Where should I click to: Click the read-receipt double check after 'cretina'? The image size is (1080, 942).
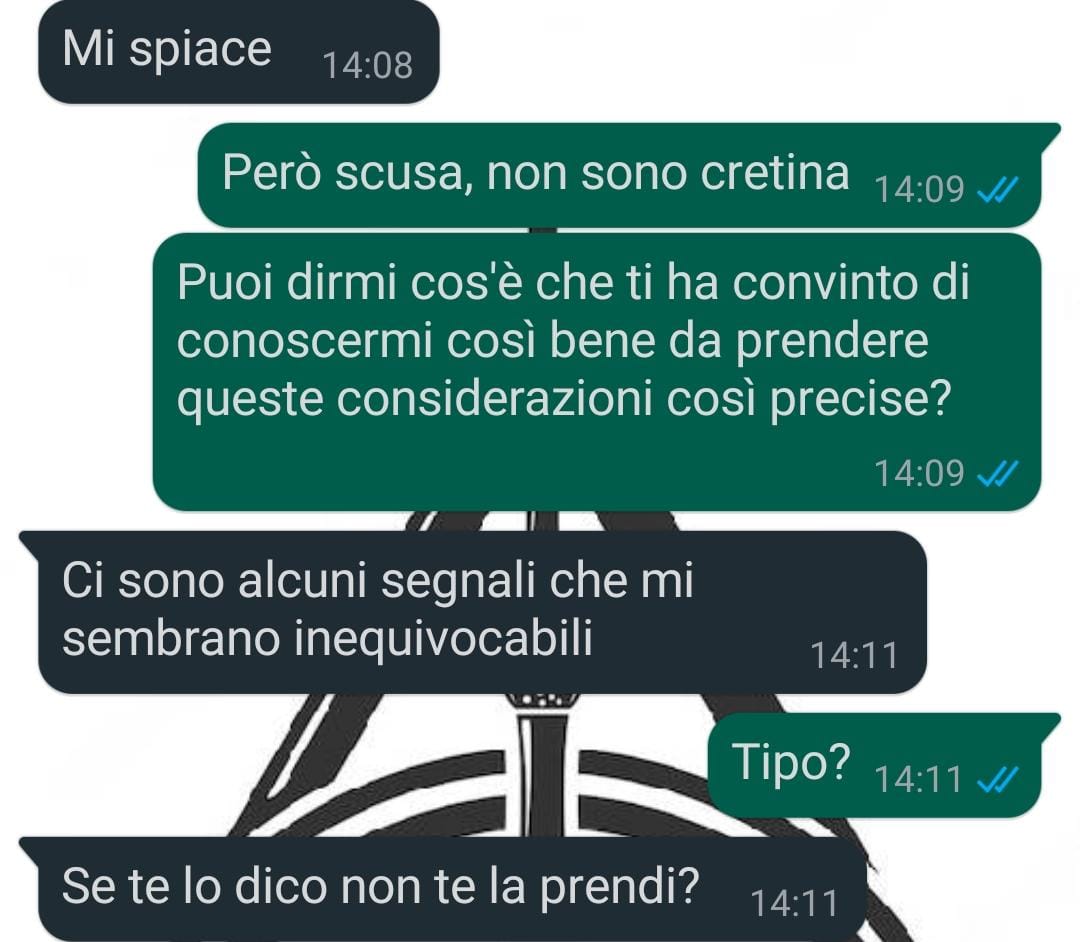tap(998, 189)
